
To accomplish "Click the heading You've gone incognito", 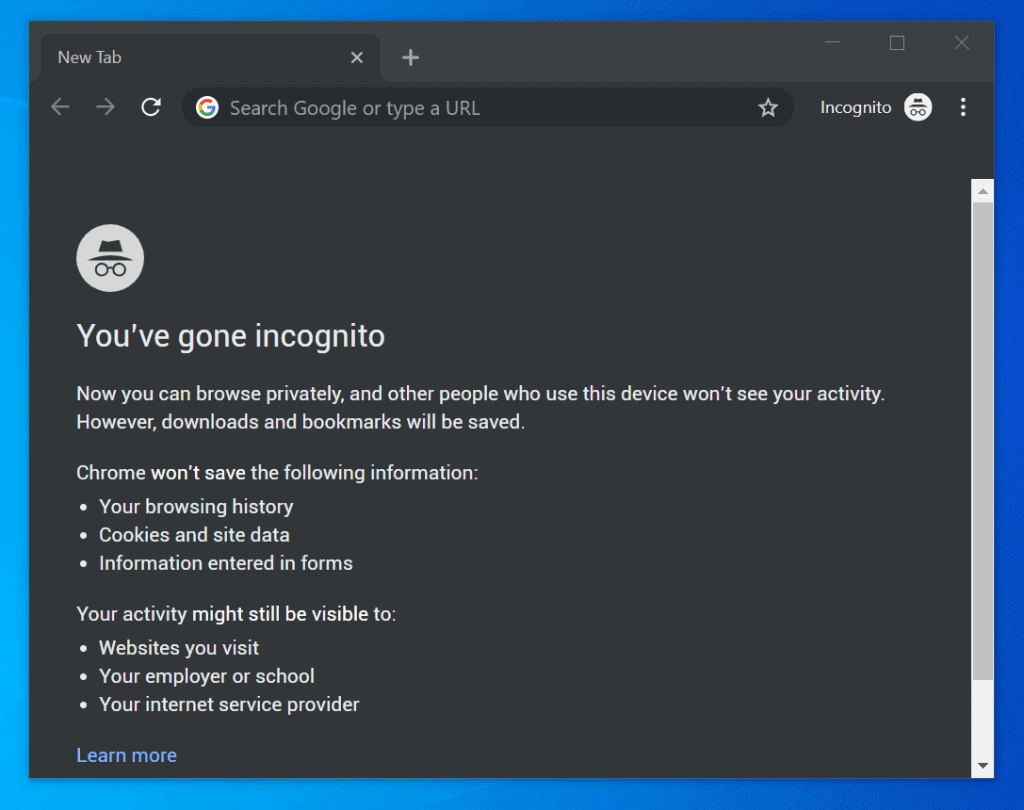I will point(231,336).
